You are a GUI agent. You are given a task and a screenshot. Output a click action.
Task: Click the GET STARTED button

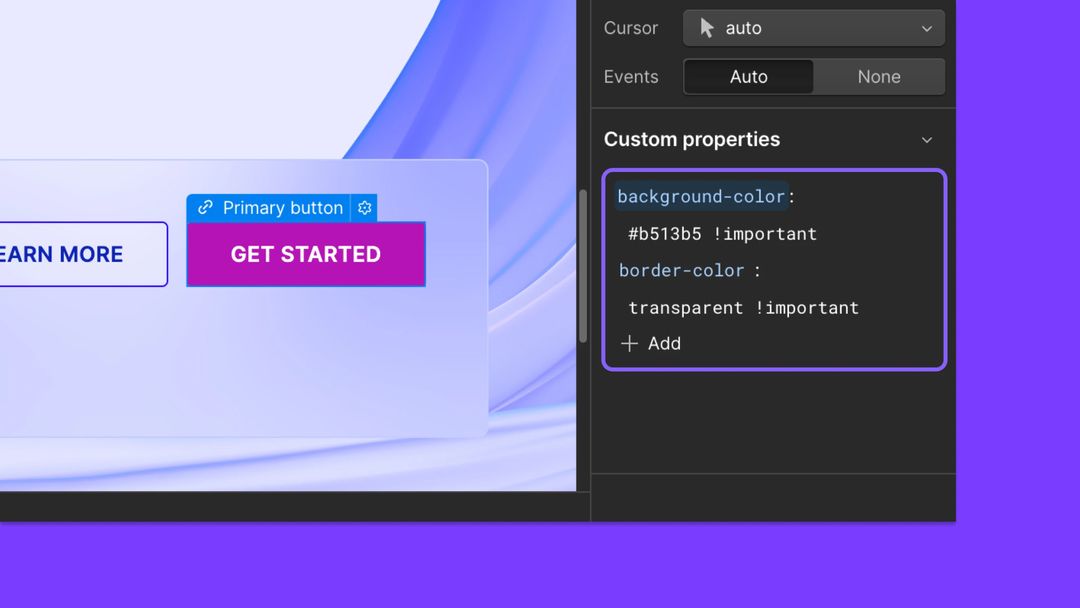(x=305, y=254)
